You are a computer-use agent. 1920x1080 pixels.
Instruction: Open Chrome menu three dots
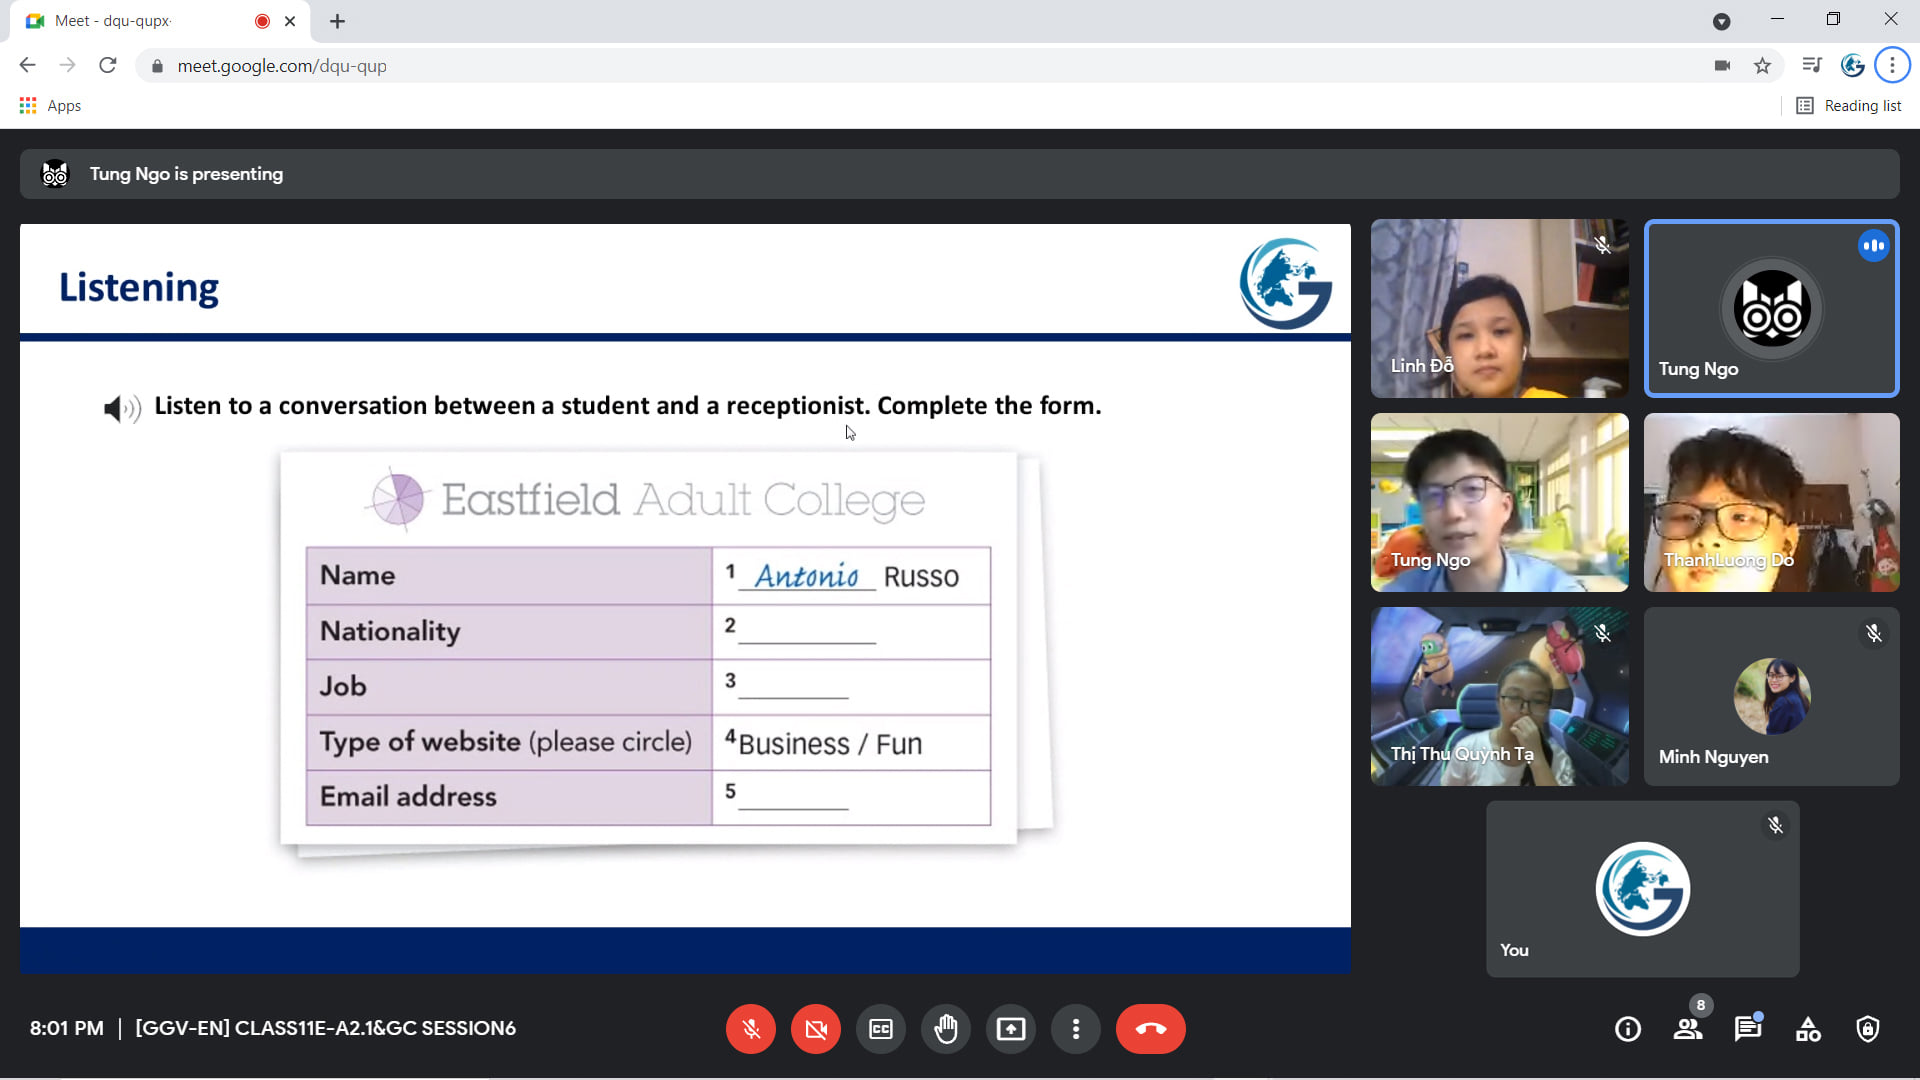[x=1892, y=66]
